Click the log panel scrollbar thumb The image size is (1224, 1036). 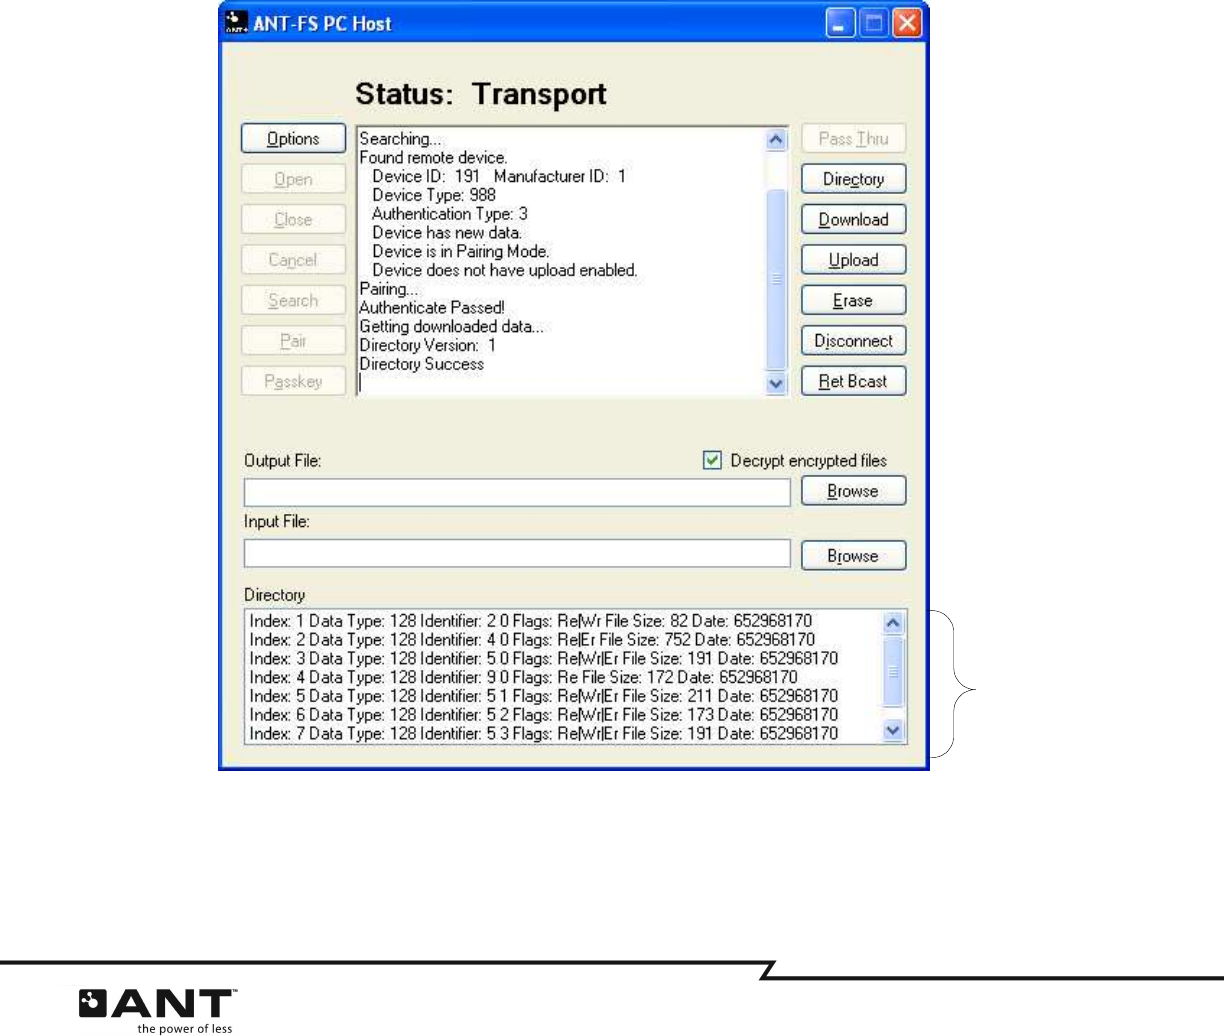point(776,280)
